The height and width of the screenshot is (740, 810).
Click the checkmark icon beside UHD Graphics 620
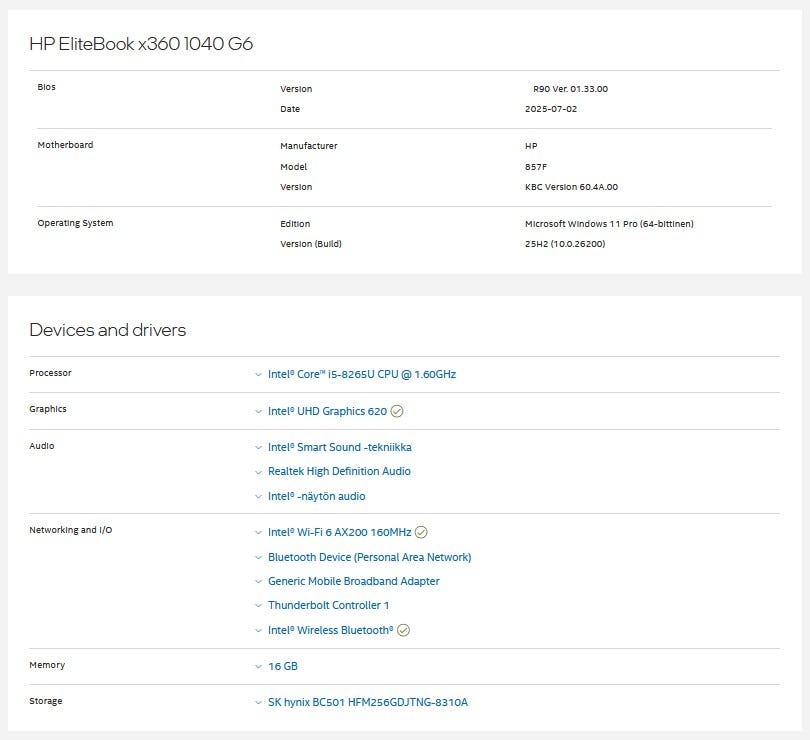pyautogui.click(x=397, y=411)
